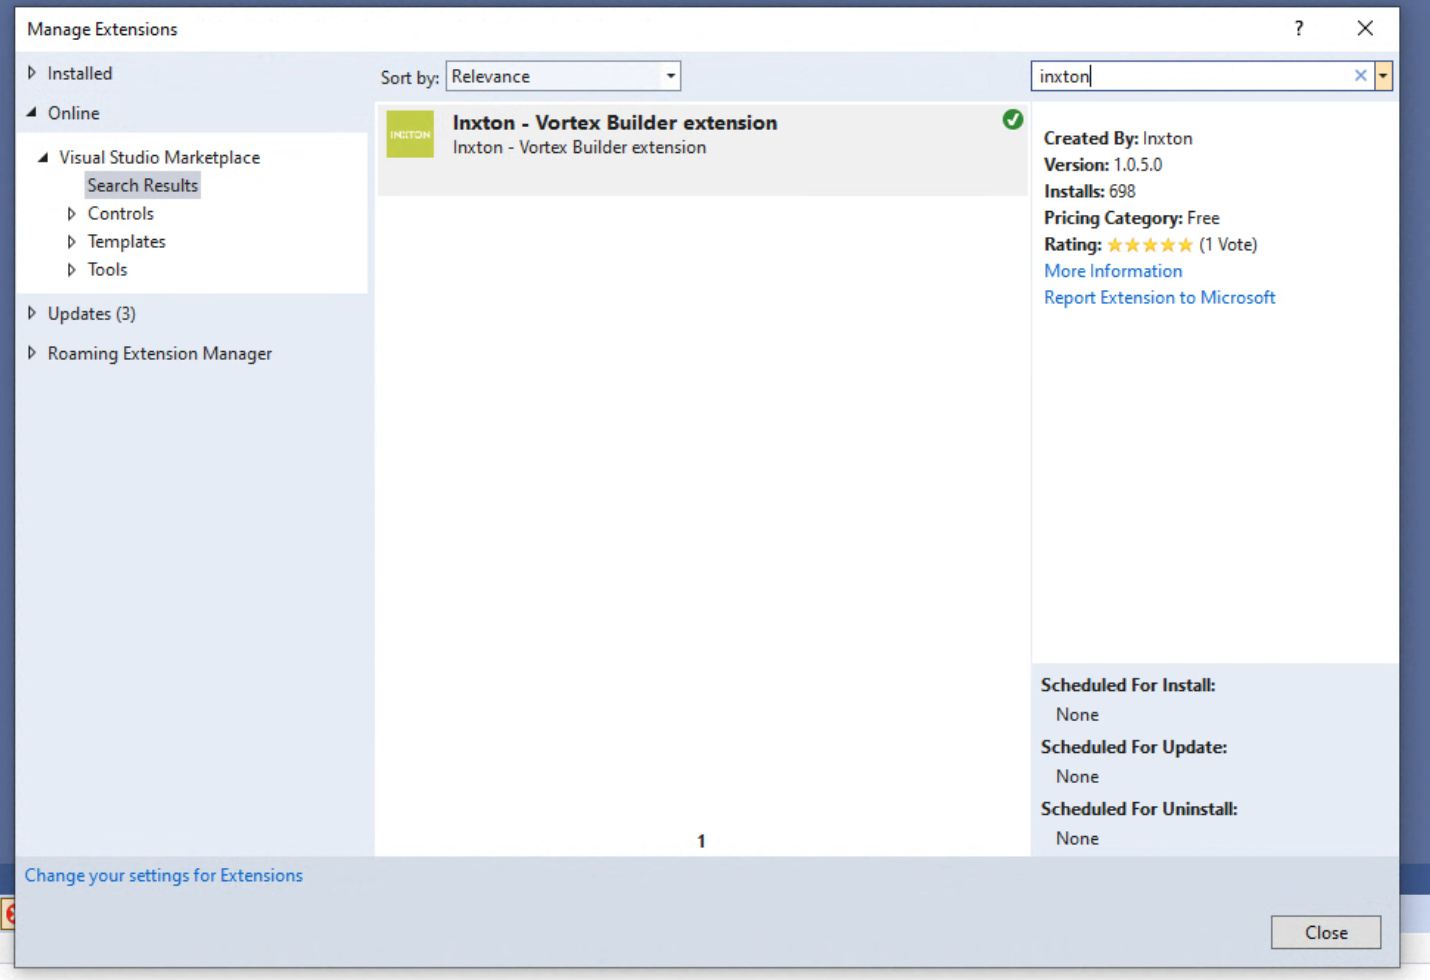Select the Updates (3) tree item
1430x980 pixels.
pos(91,313)
